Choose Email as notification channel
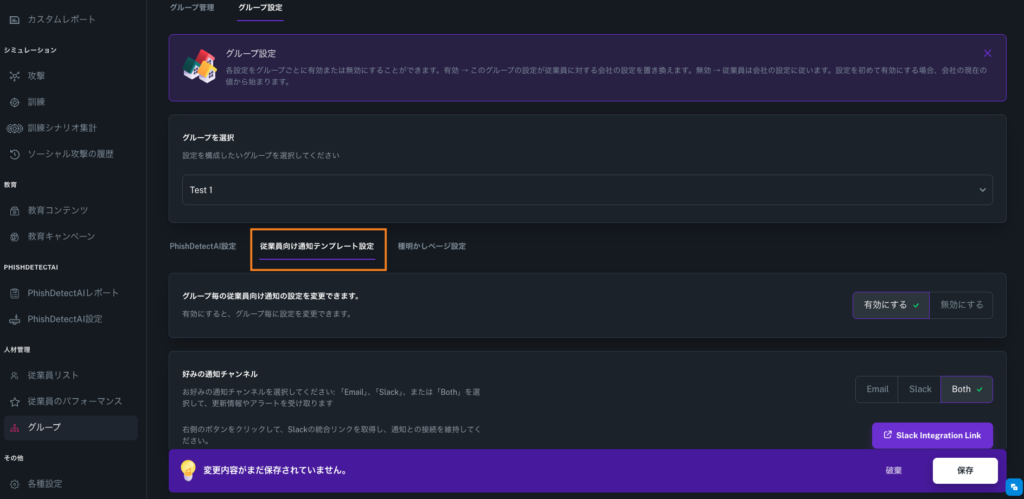This screenshot has width=1024, height=499. click(x=876, y=389)
